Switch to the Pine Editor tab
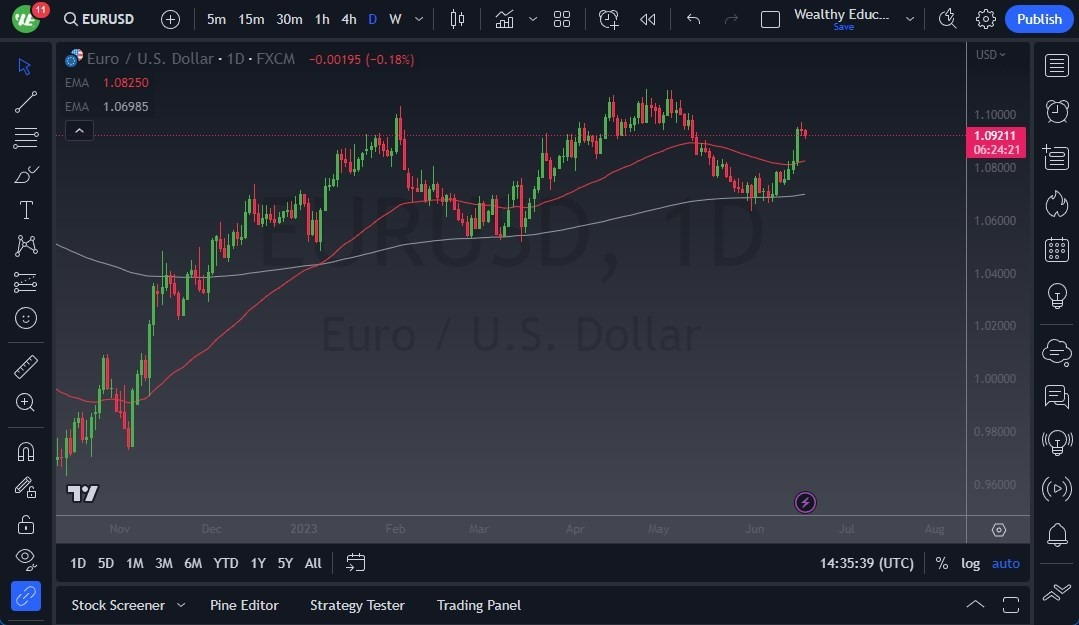The image size is (1079, 625). (244, 605)
